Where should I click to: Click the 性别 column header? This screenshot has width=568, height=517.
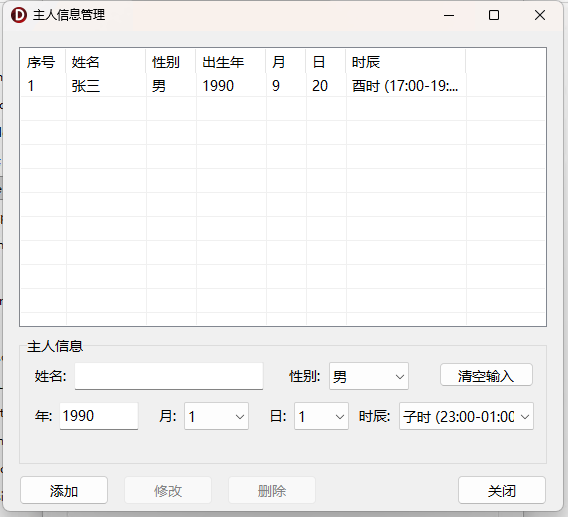click(171, 62)
